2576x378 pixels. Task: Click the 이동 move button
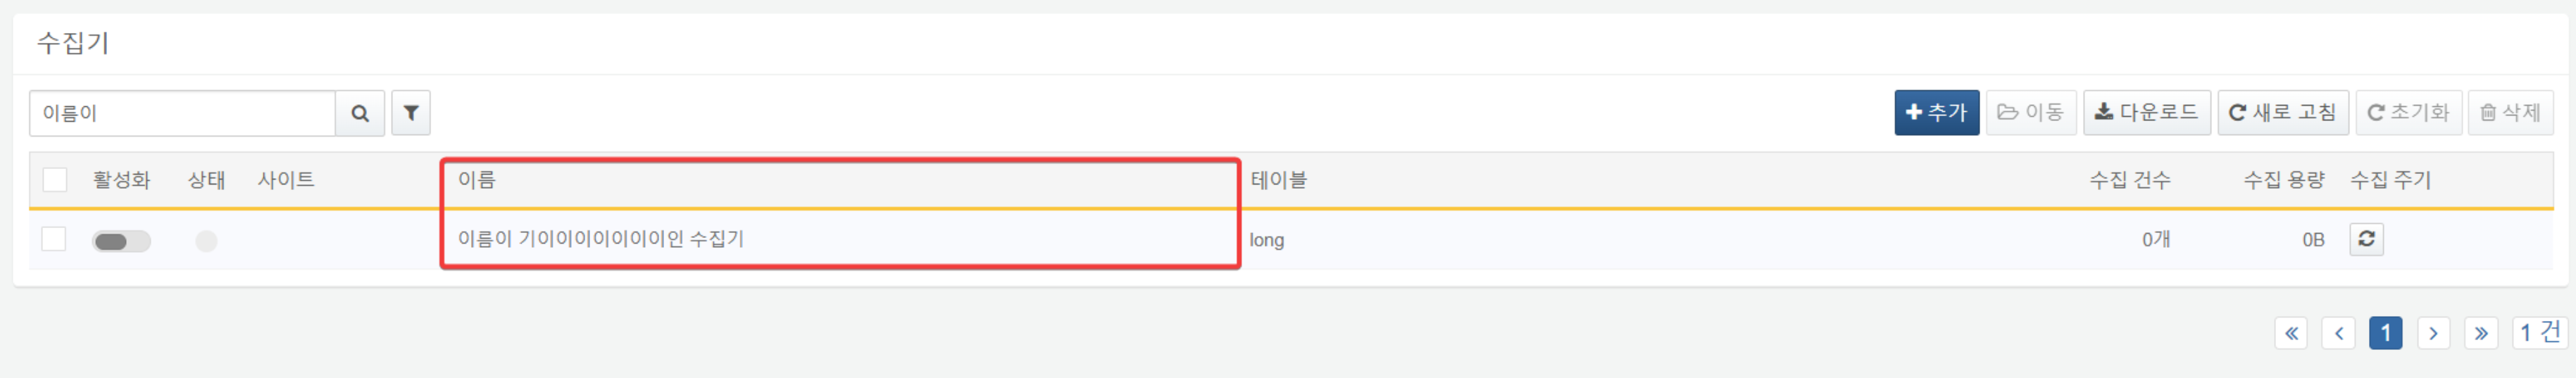[x=2031, y=113]
